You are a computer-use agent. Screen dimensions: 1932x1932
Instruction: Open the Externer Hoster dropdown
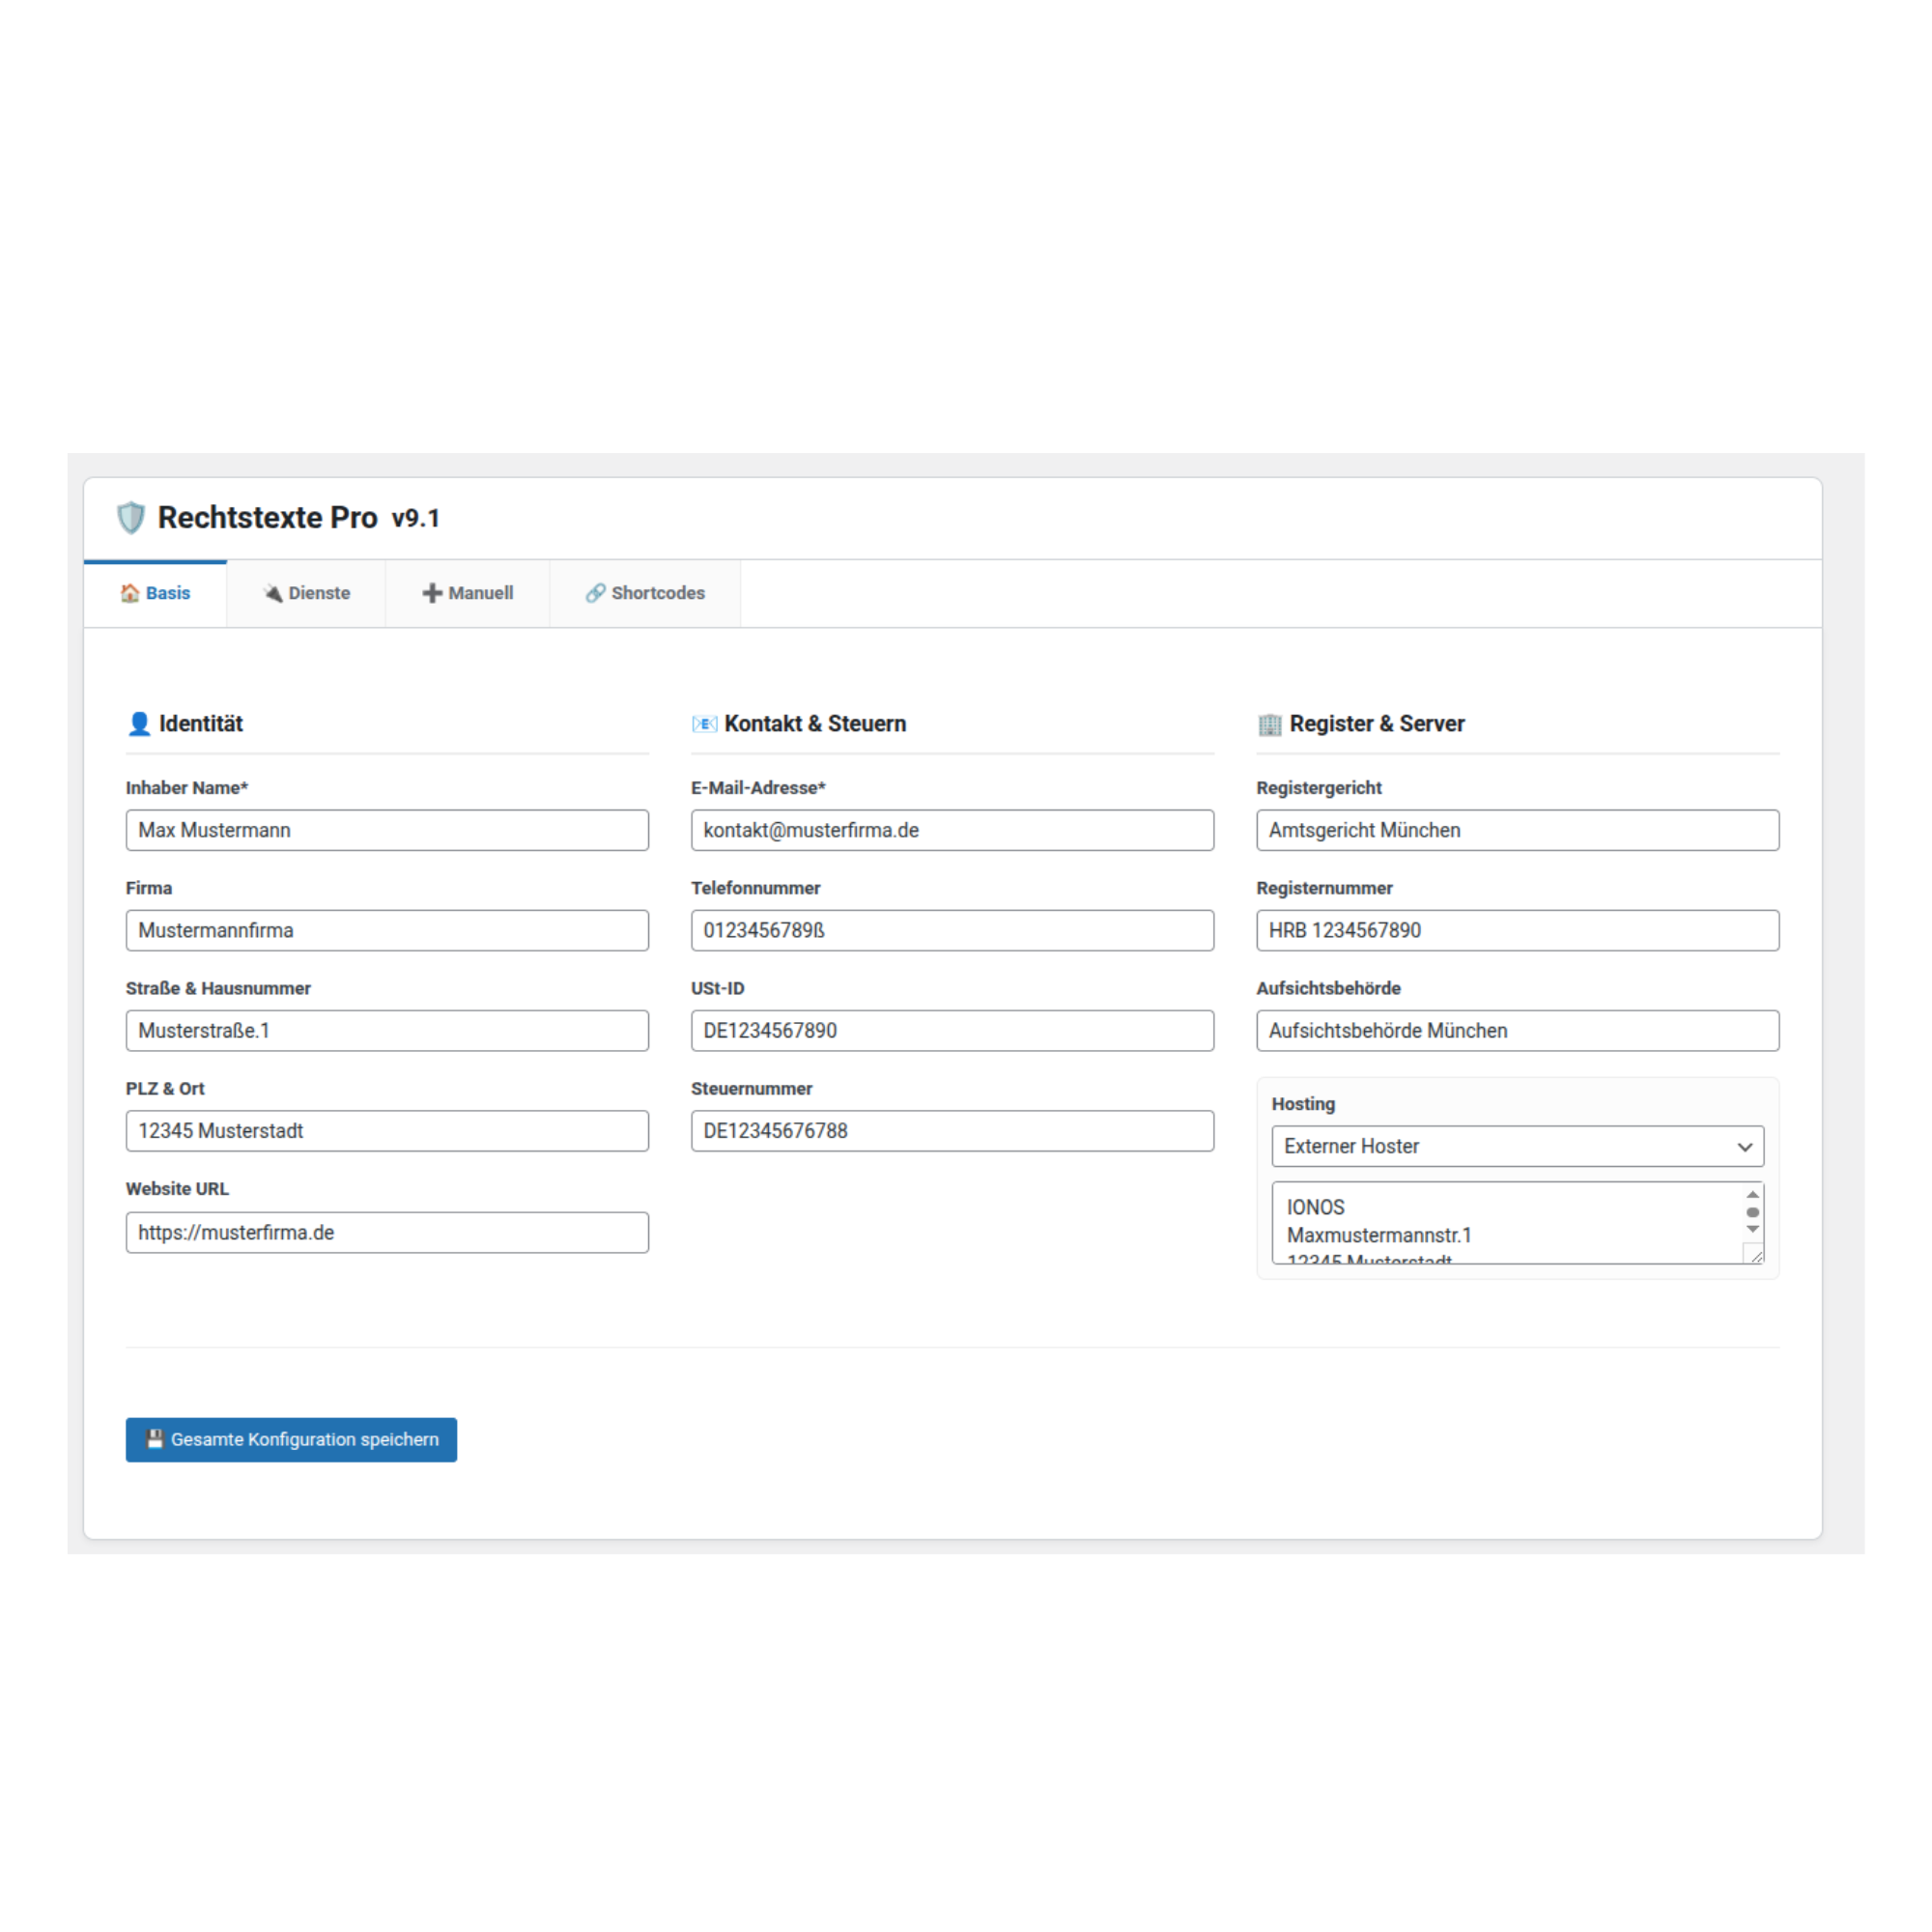click(1516, 1146)
